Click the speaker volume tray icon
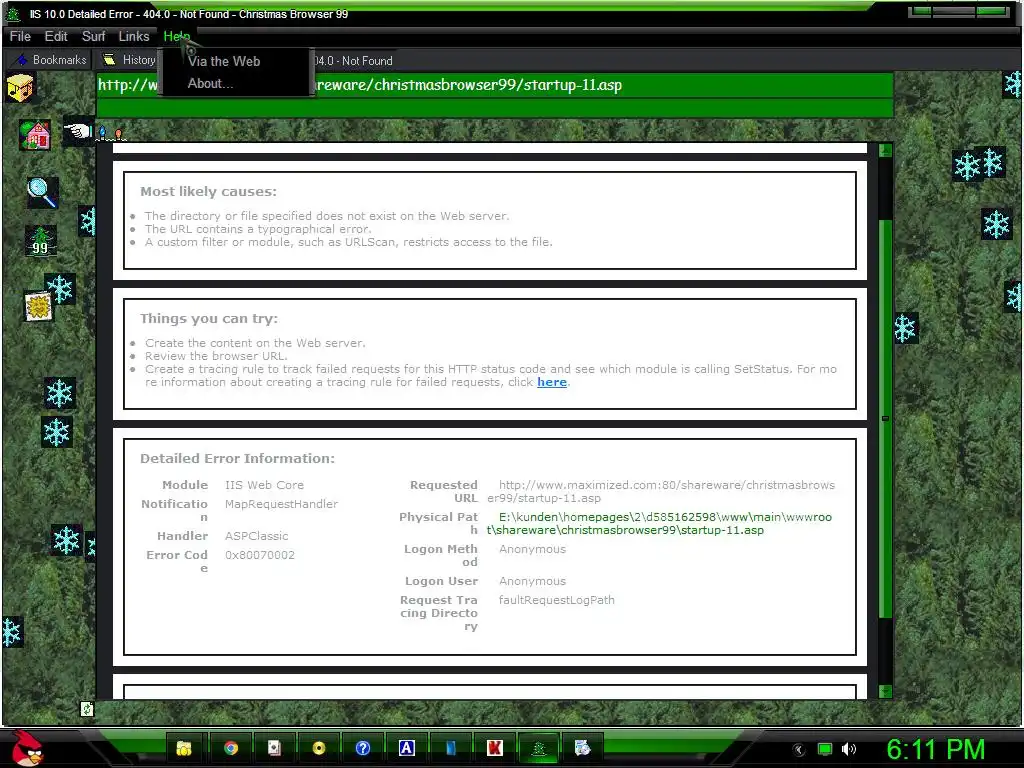The height and width of the screenshot is (768, 1024). point(849,749)
